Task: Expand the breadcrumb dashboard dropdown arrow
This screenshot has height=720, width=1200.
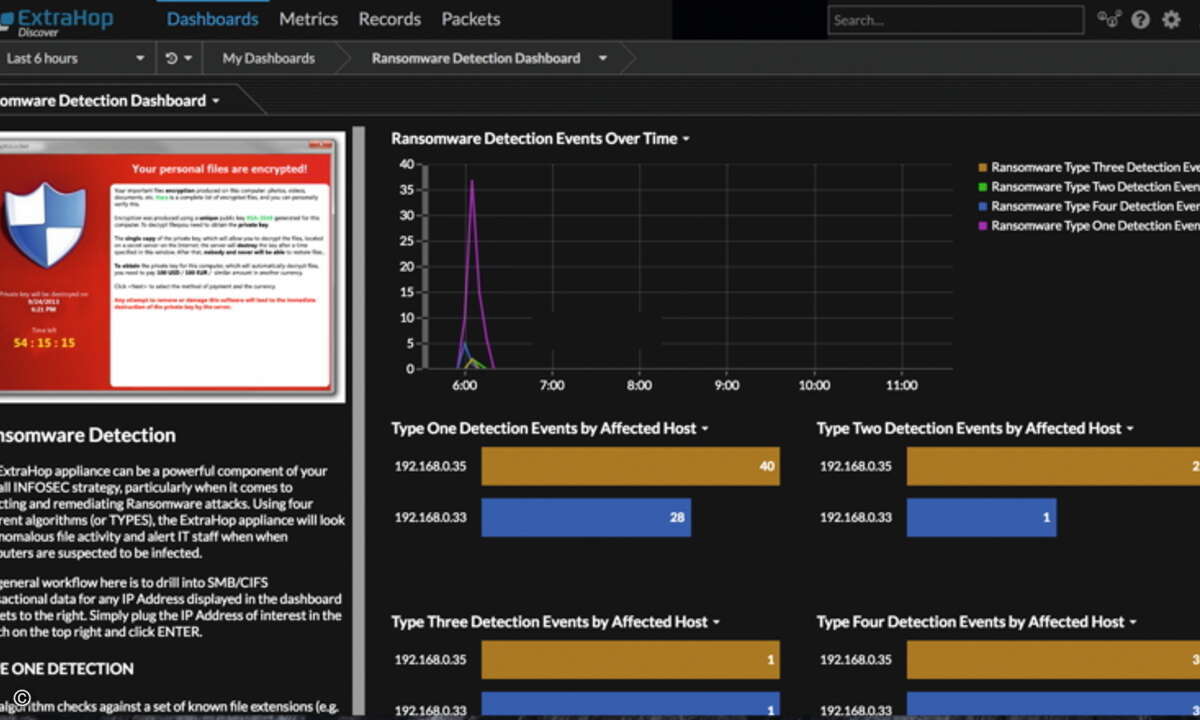Action: (603, 58)
